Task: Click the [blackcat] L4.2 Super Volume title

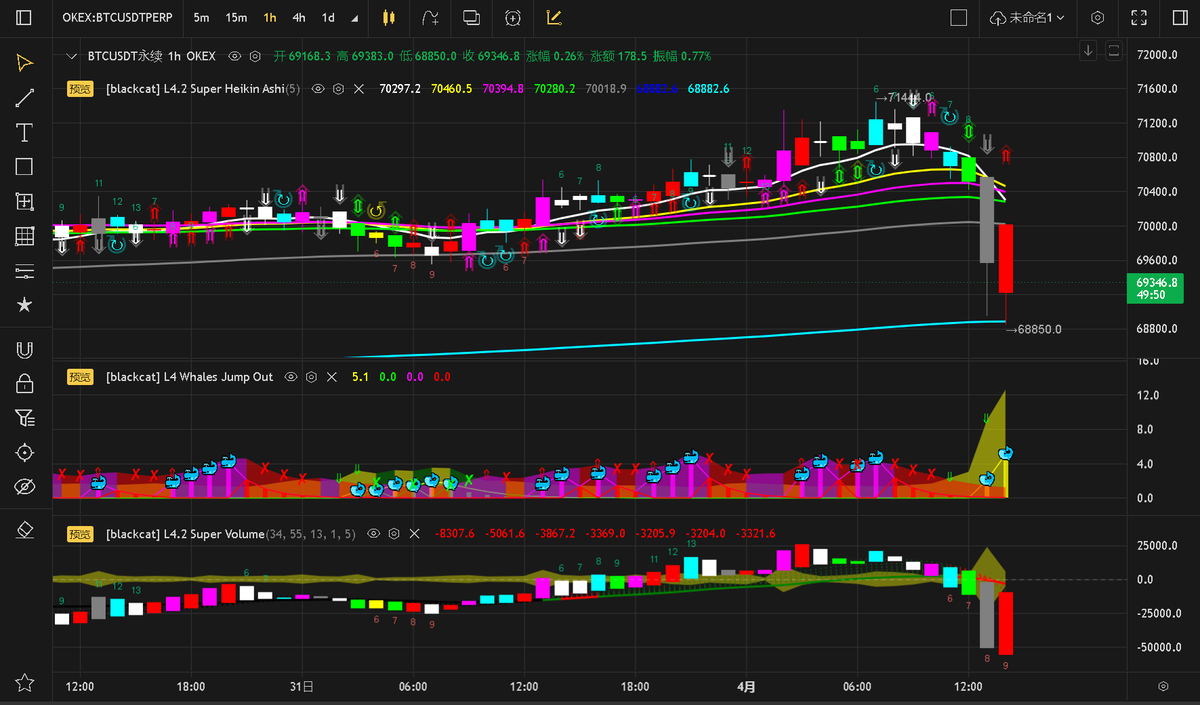Action: pos(184,534)
